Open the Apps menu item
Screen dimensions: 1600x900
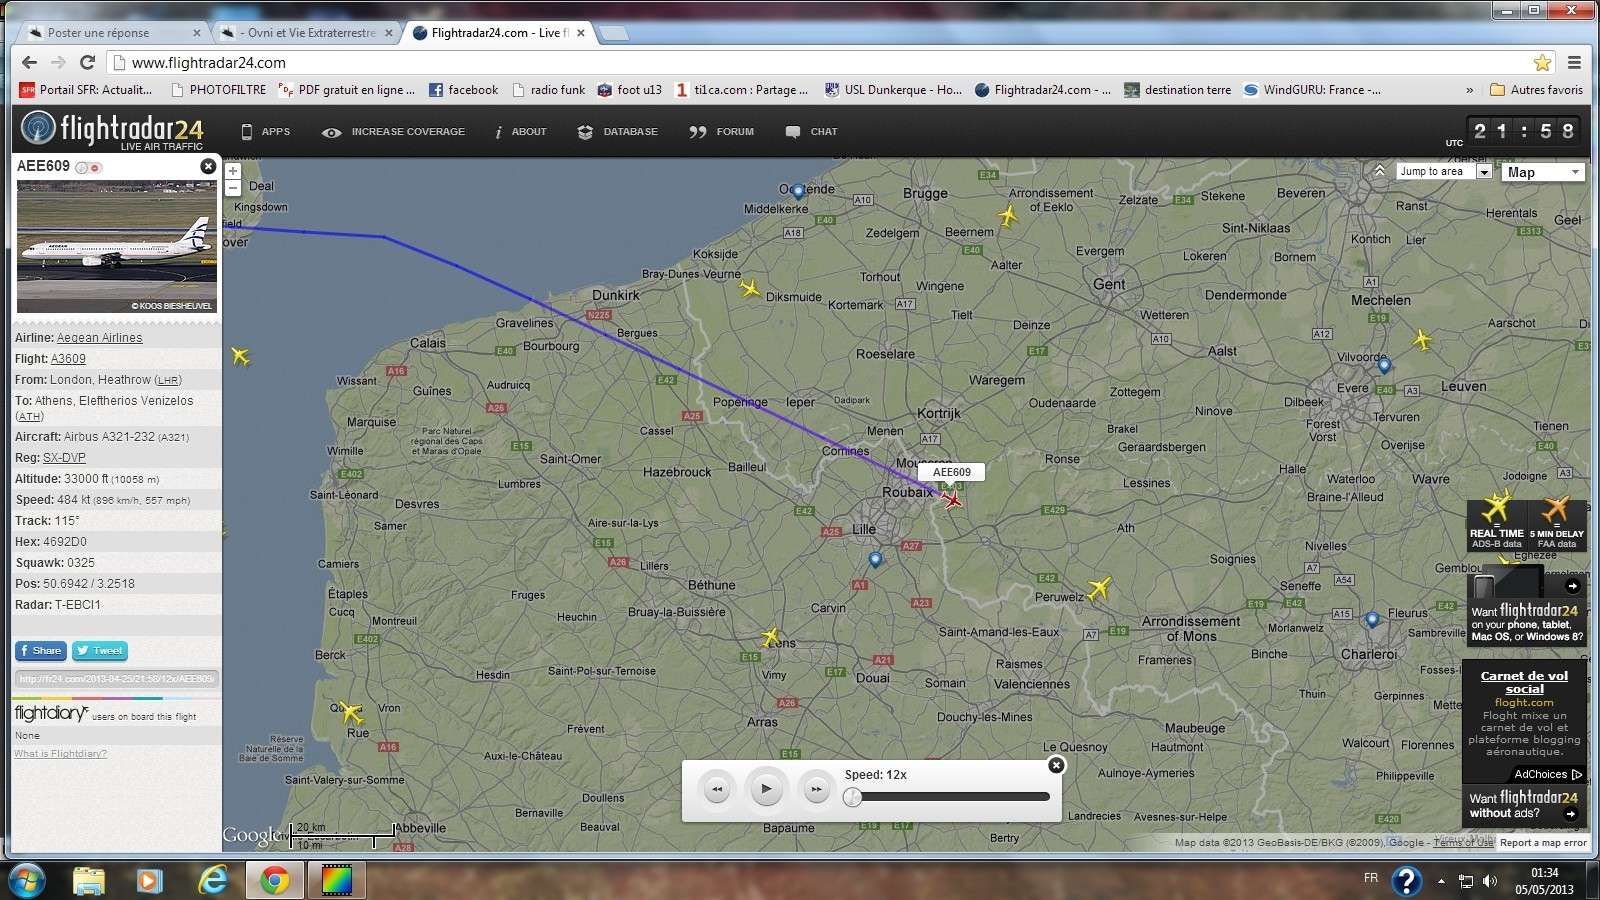click(266, 132)
